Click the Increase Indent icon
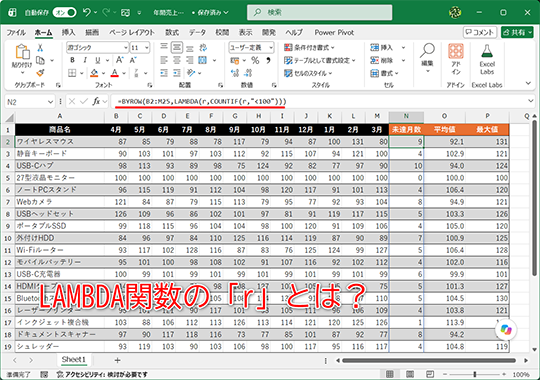This screenshot has height=380, width=540. pyautogui.click(x=177, y=73)
